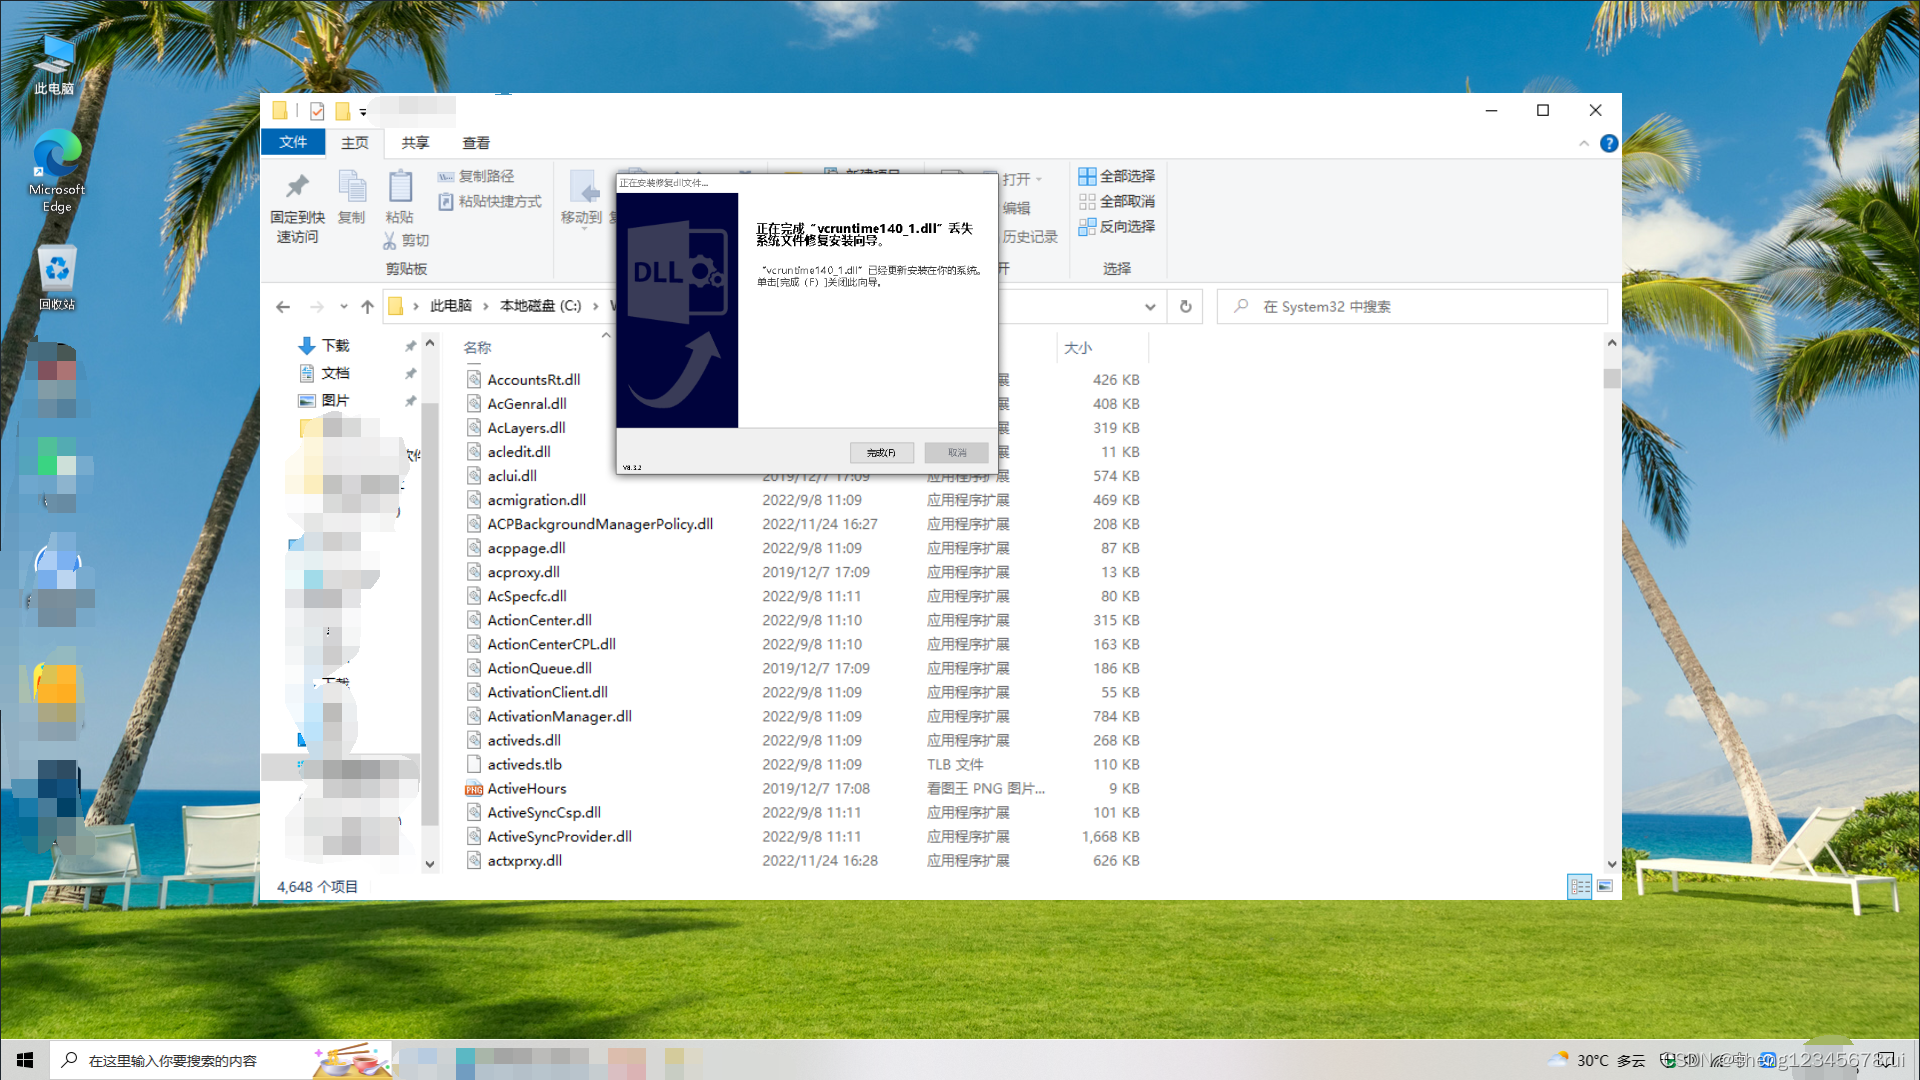
Task: Click the Pin to Quick Access icon
Action: point(297,187)
